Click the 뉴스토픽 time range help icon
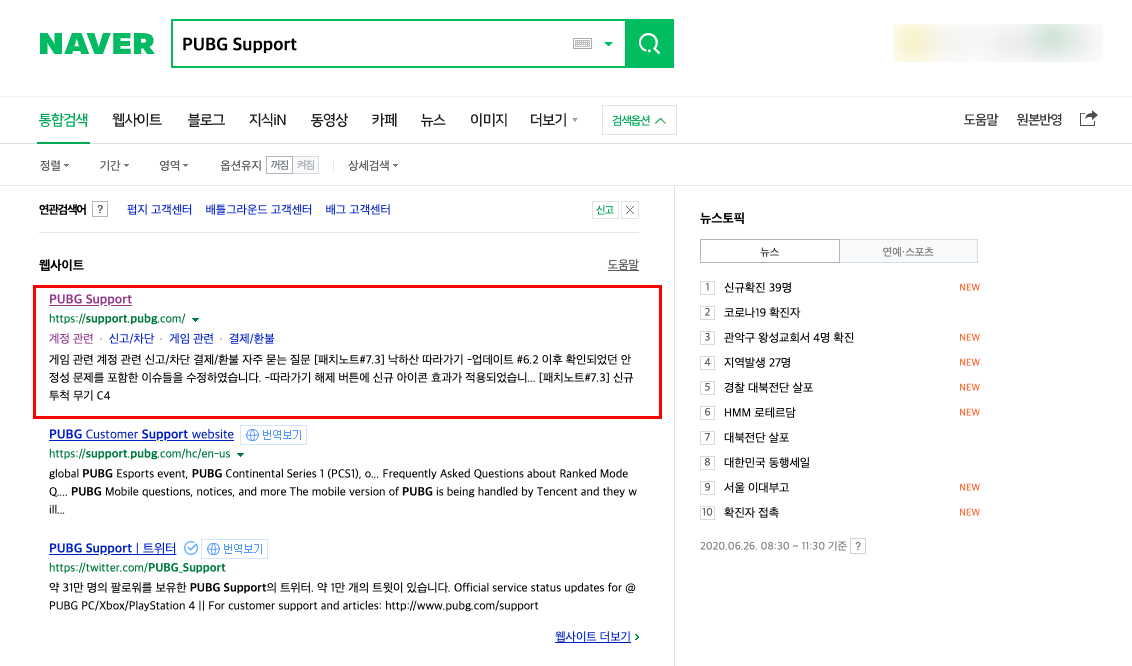The image size is (1132, 666). (x=858, y=546)
